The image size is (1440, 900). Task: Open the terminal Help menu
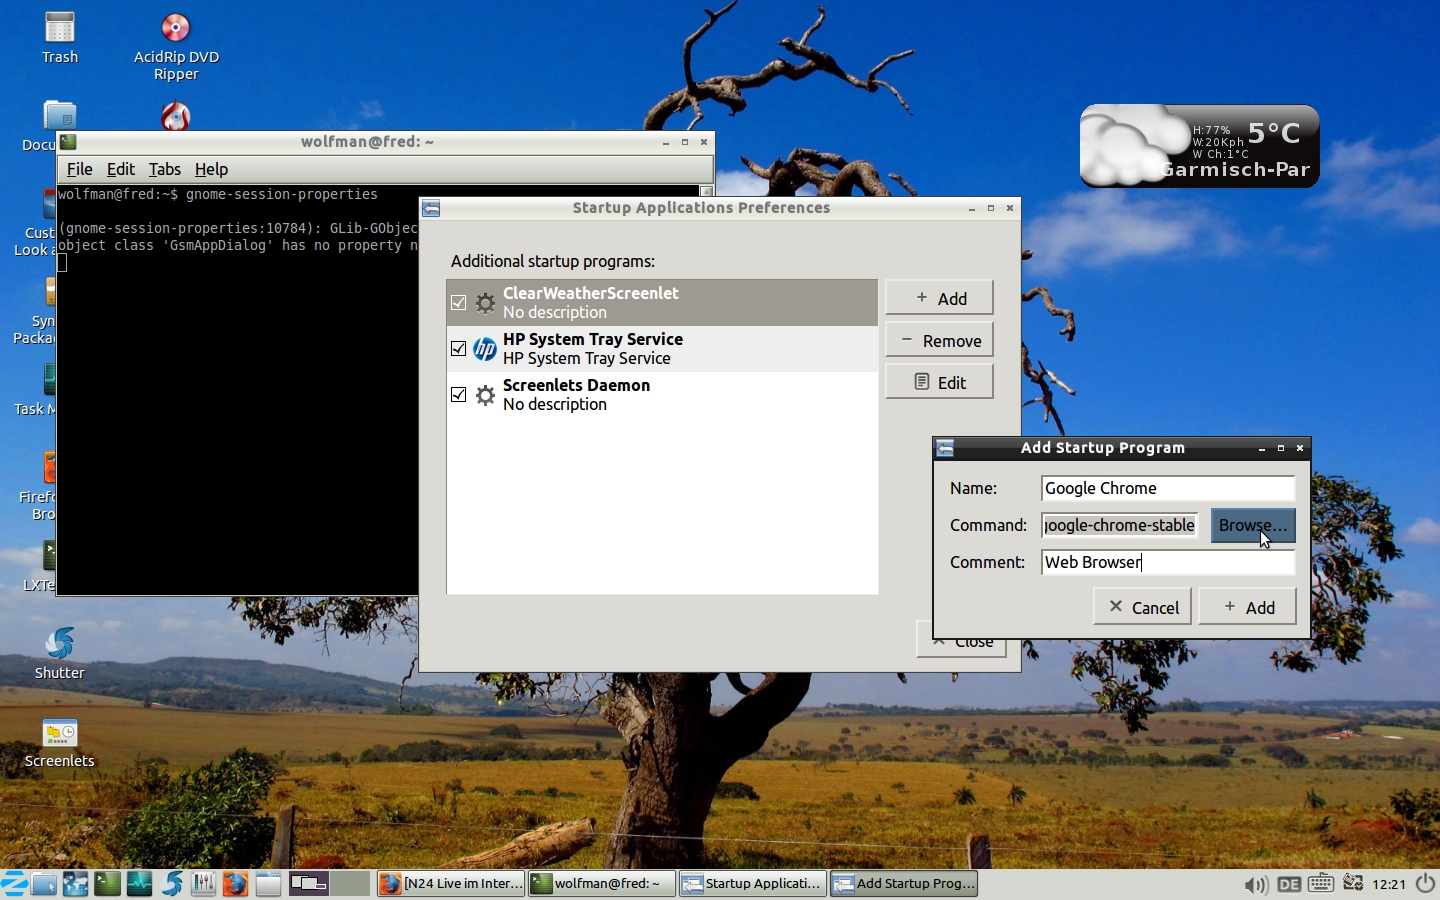[x=211, y=169]
